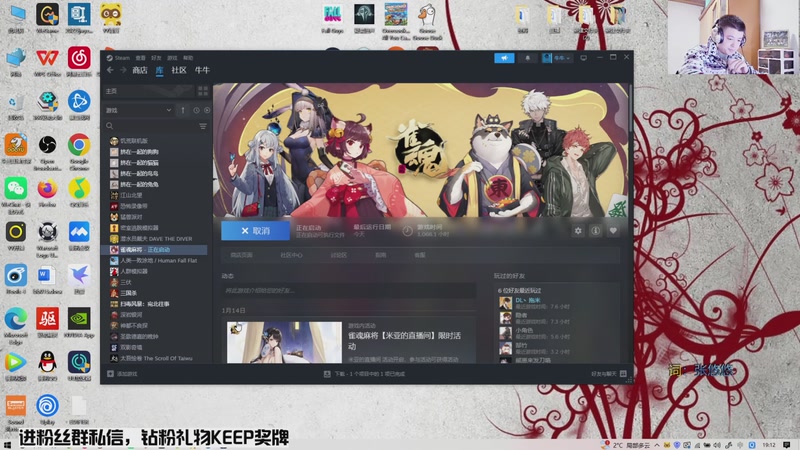
Task: Open the 讨论区 discussions link
Action: (339, 255)
